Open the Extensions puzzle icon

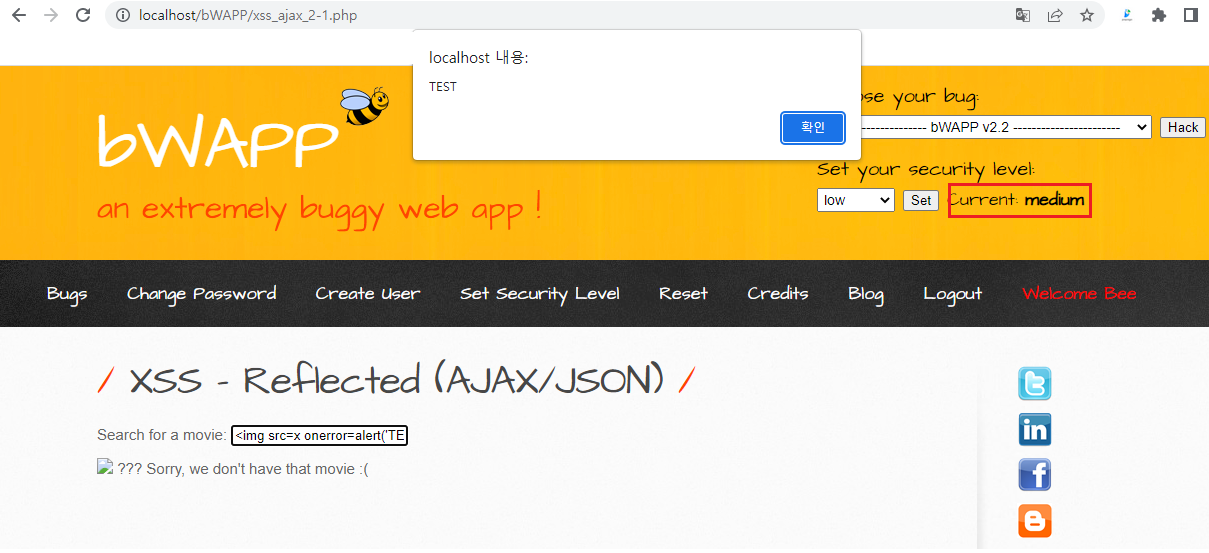[x=1159, y=15]
